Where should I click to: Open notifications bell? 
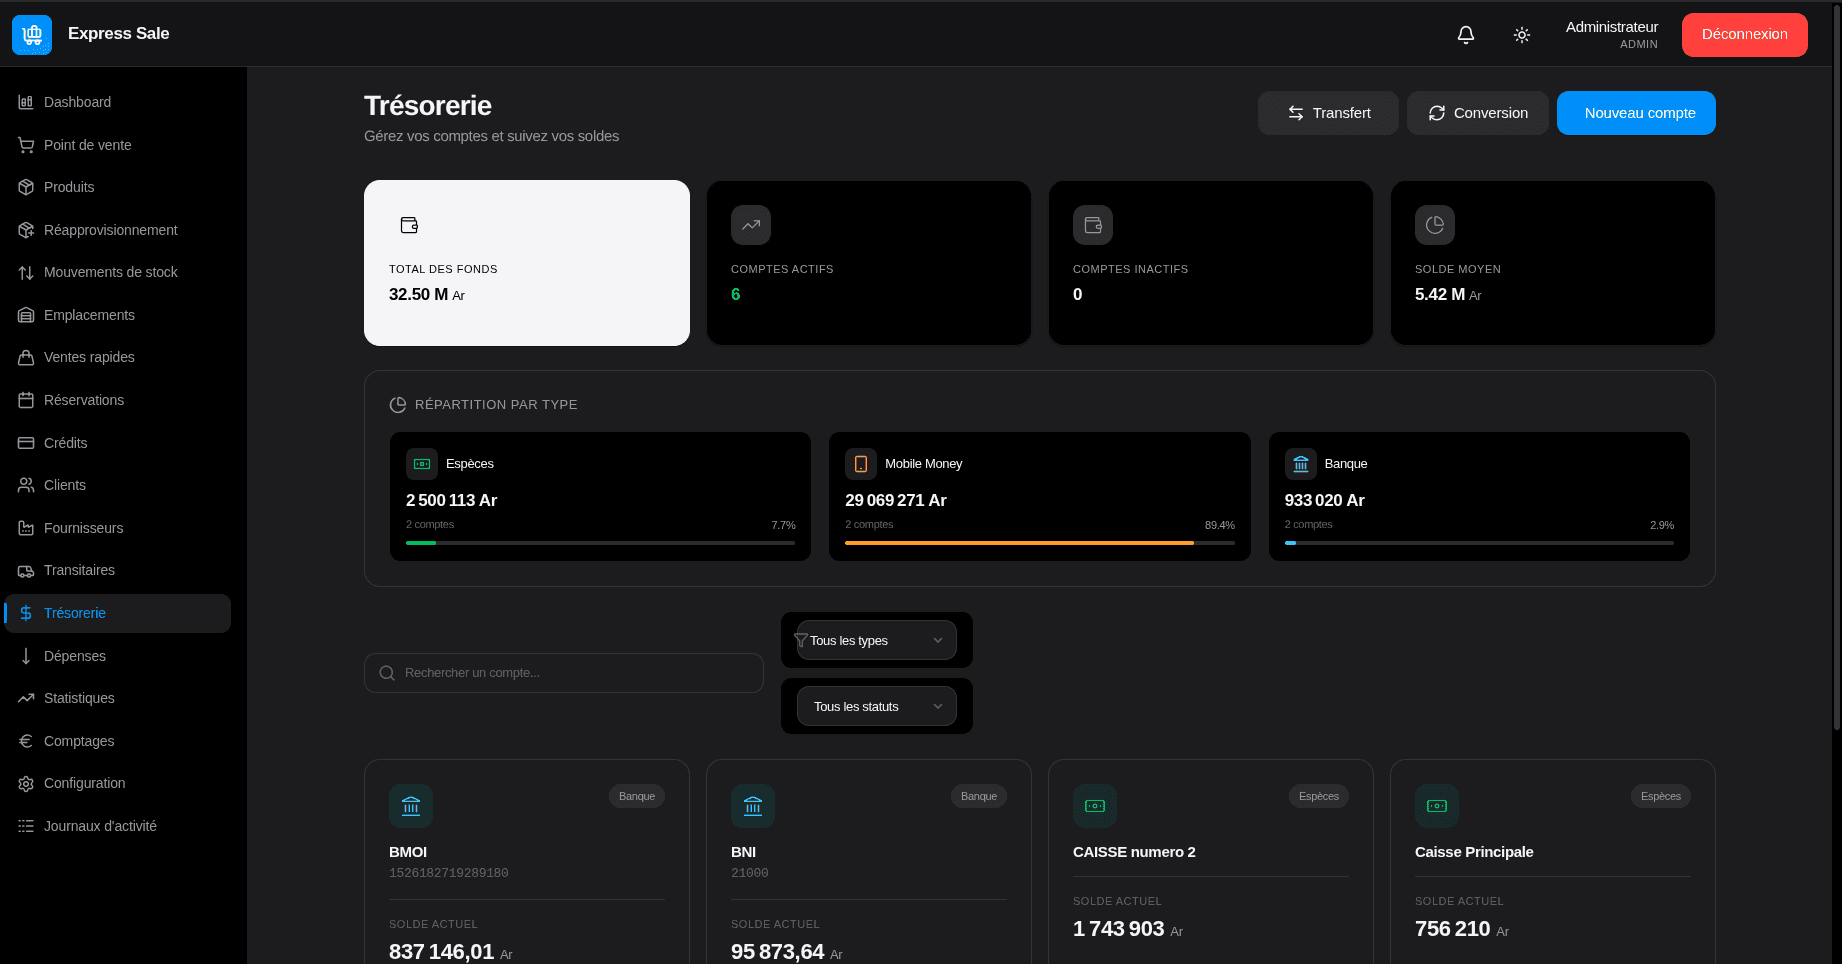click(x=1466, y=35)
